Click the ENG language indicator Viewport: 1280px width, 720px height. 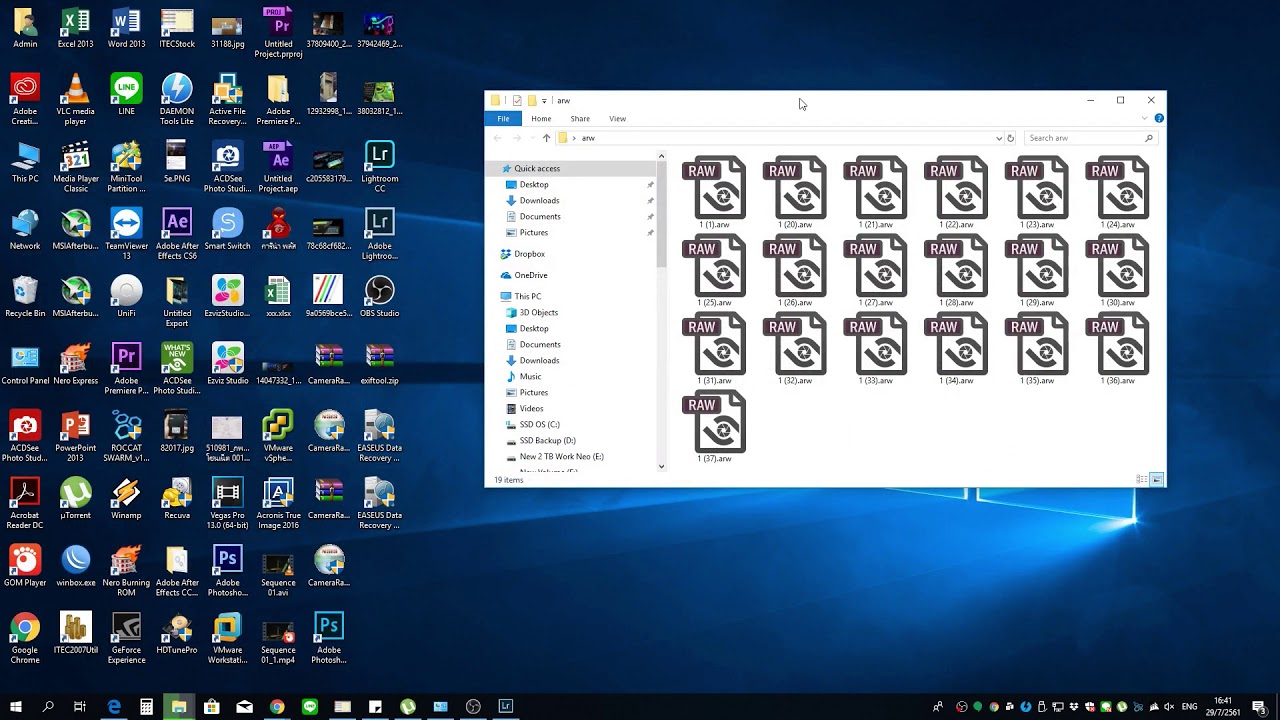click(1189, 707)
